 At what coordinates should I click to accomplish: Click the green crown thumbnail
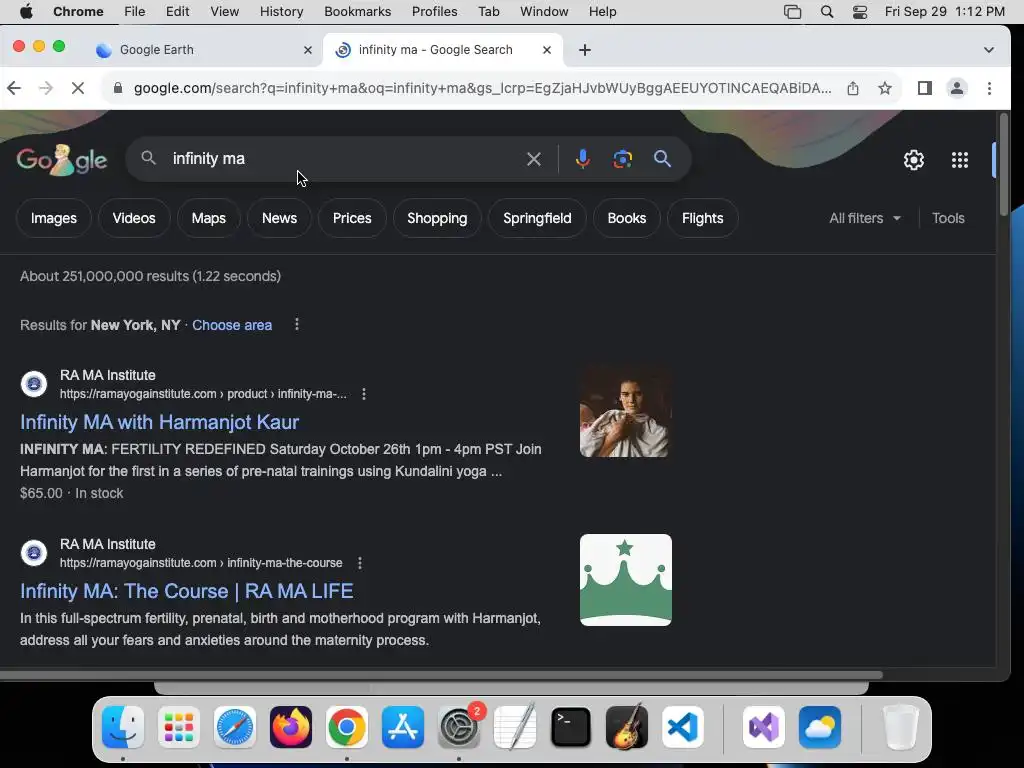click(x=626, y=580)
